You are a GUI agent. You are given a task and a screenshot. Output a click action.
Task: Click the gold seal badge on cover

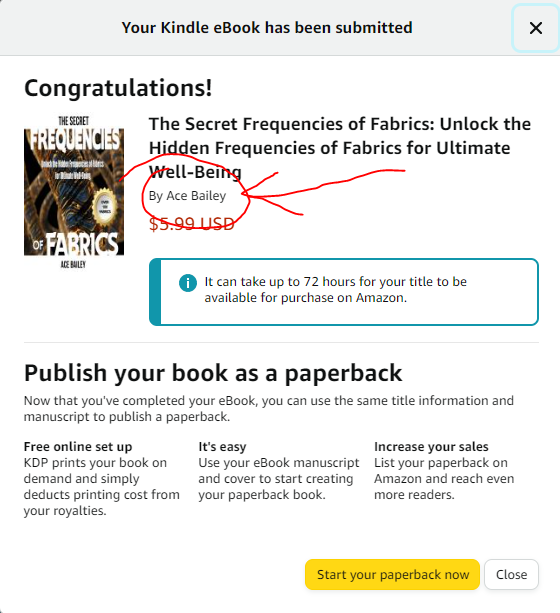pos(104,206)
